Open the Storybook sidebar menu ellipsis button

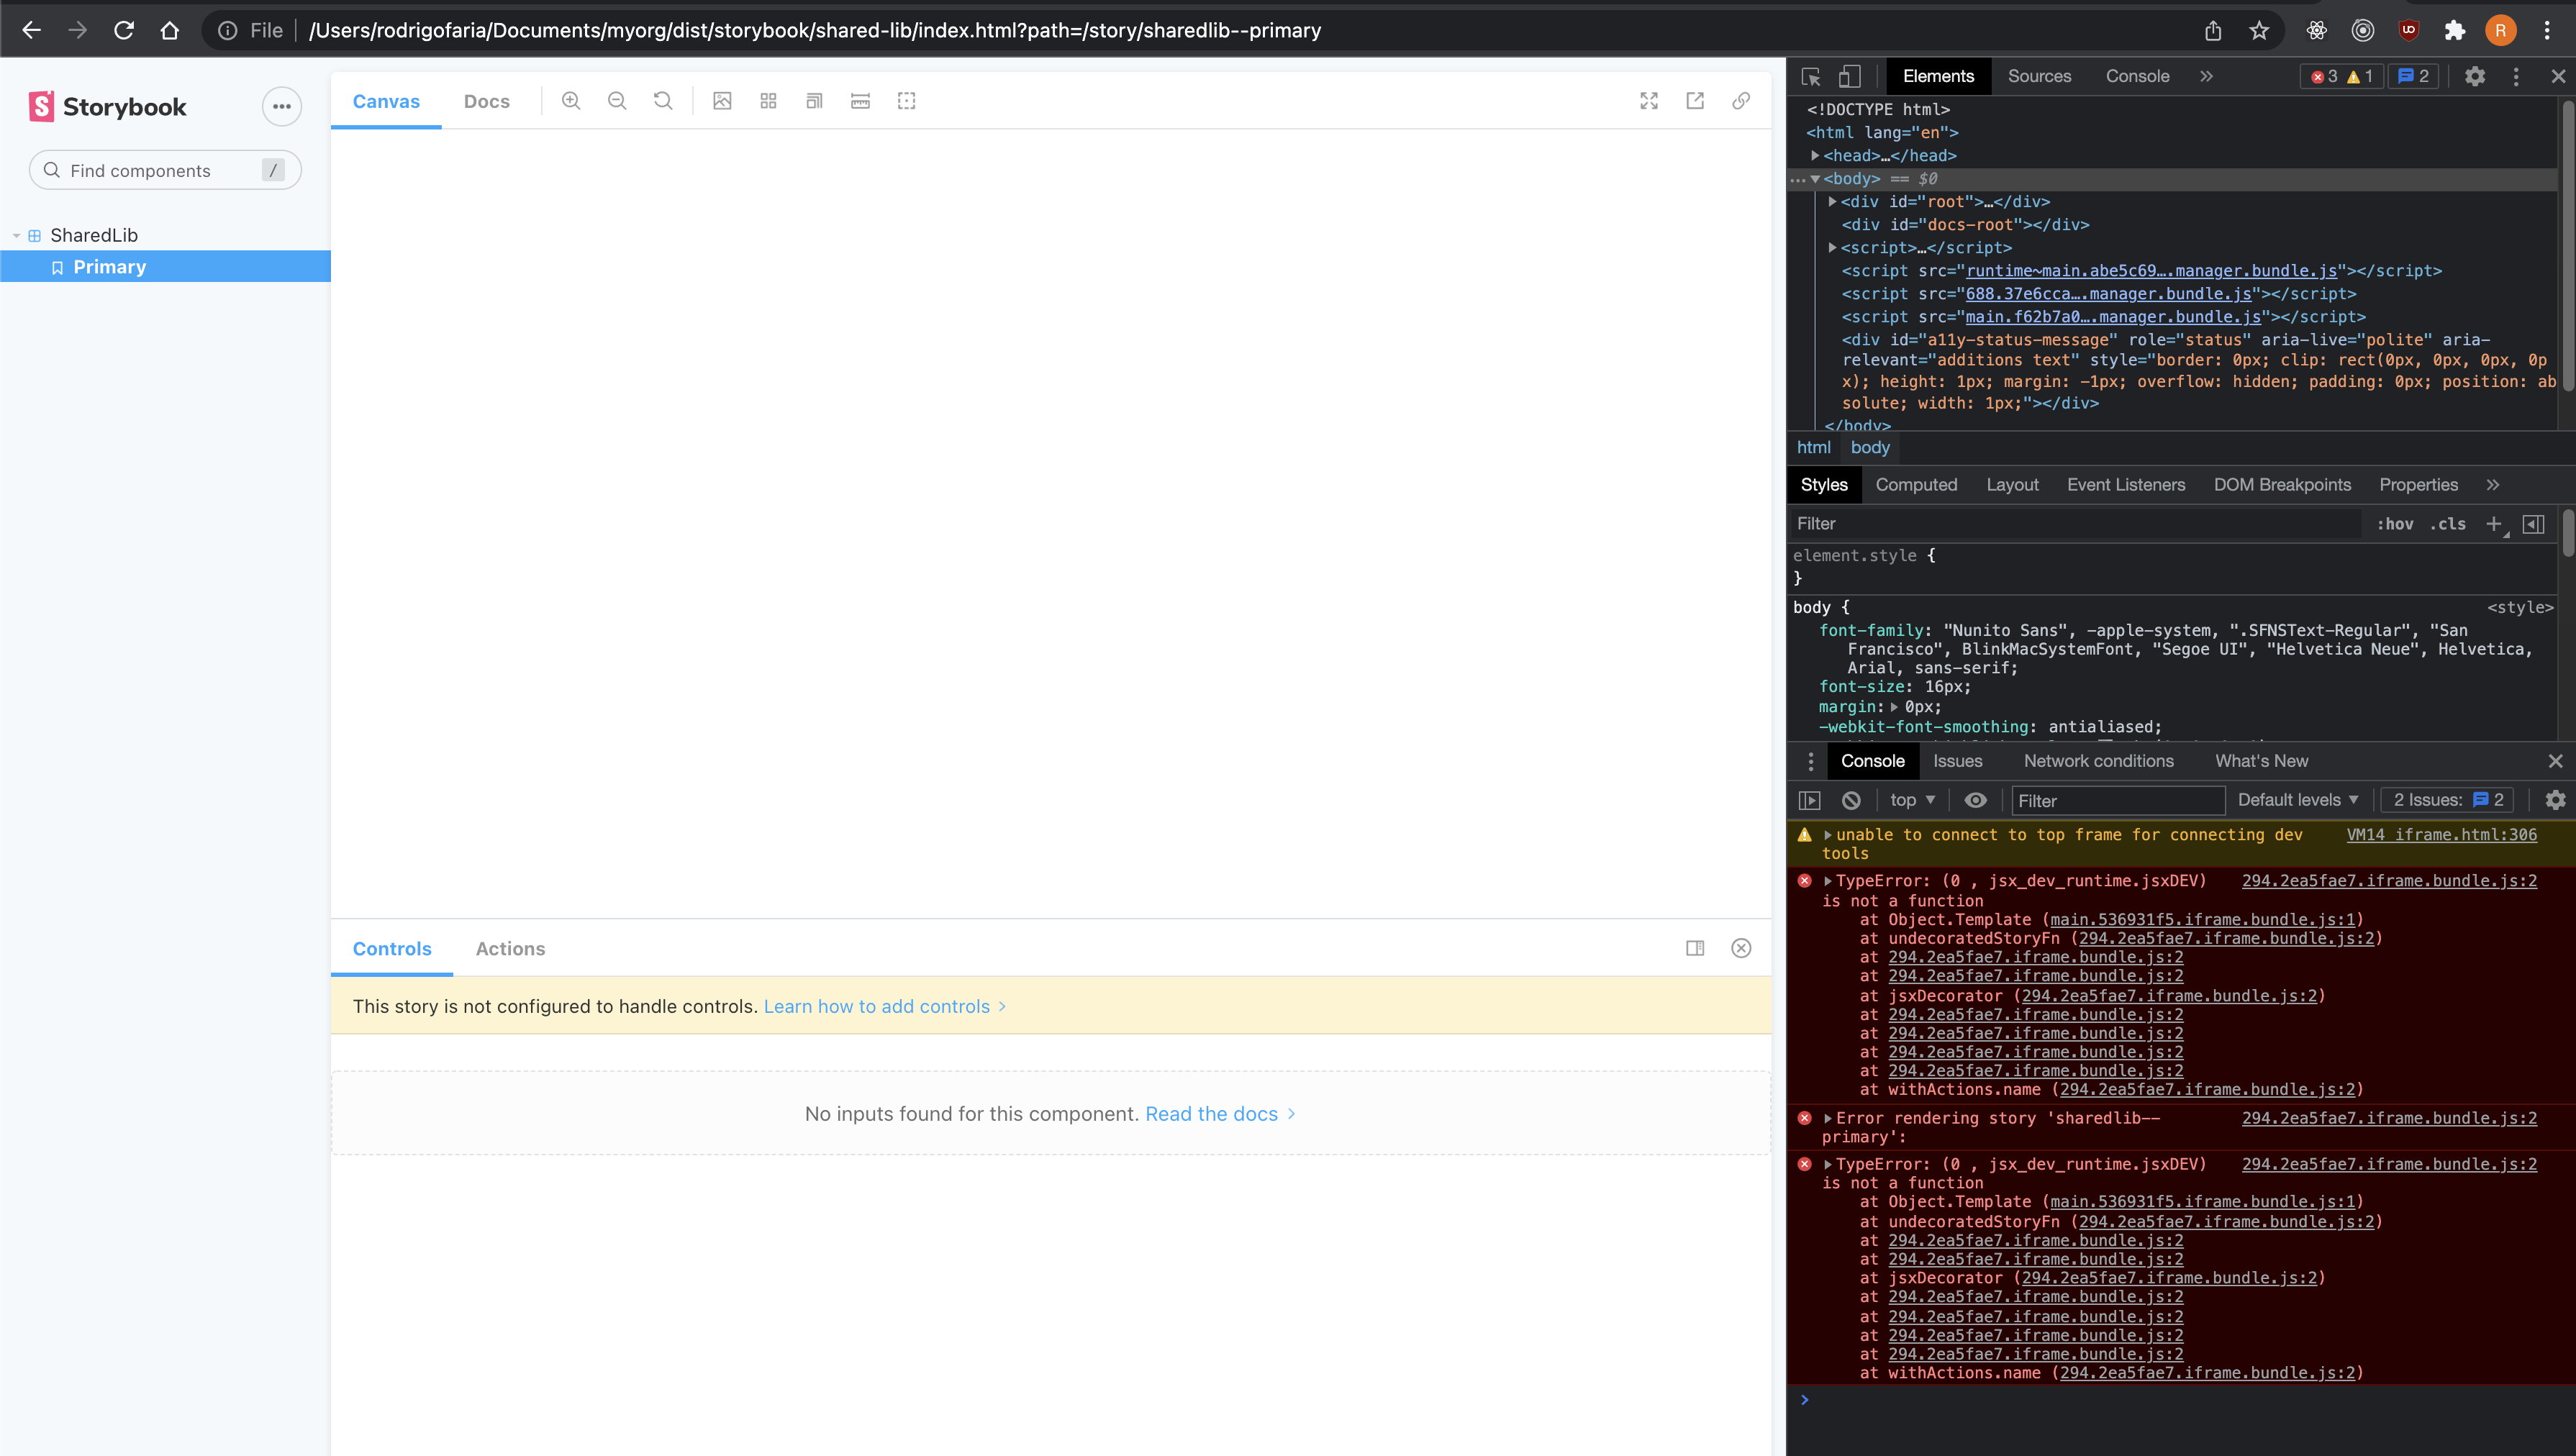click(282, 107)
